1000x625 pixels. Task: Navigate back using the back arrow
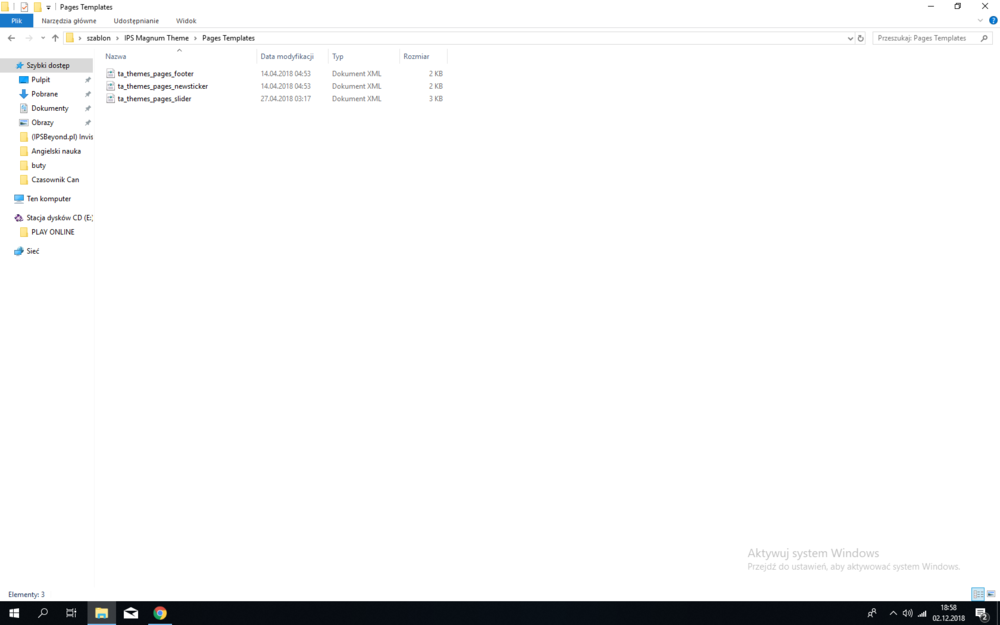pyautogui.click(x=11, y=38)
